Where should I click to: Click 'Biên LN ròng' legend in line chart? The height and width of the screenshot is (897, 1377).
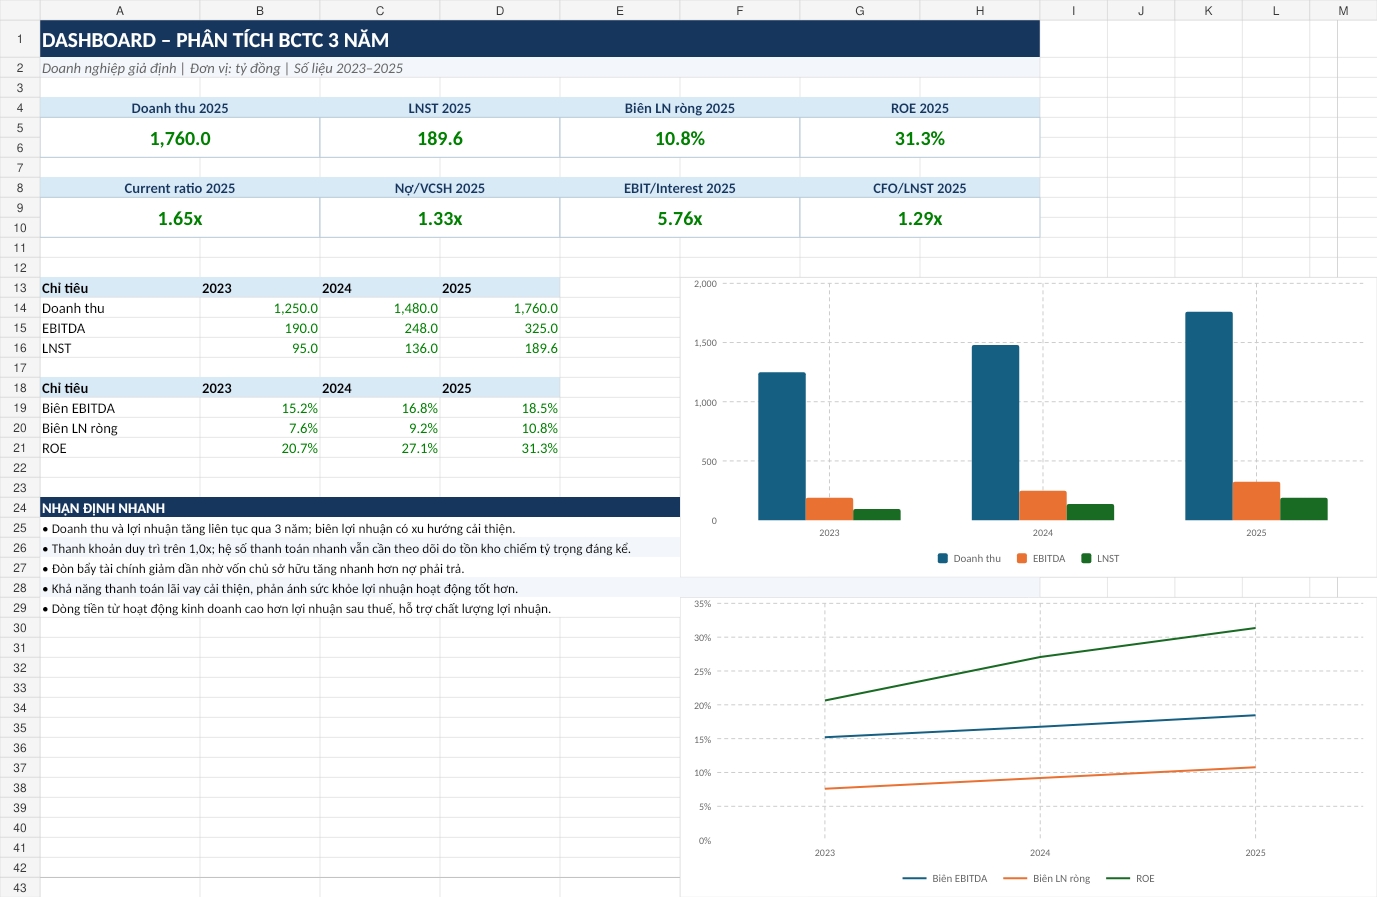(x=1047, y=878)
